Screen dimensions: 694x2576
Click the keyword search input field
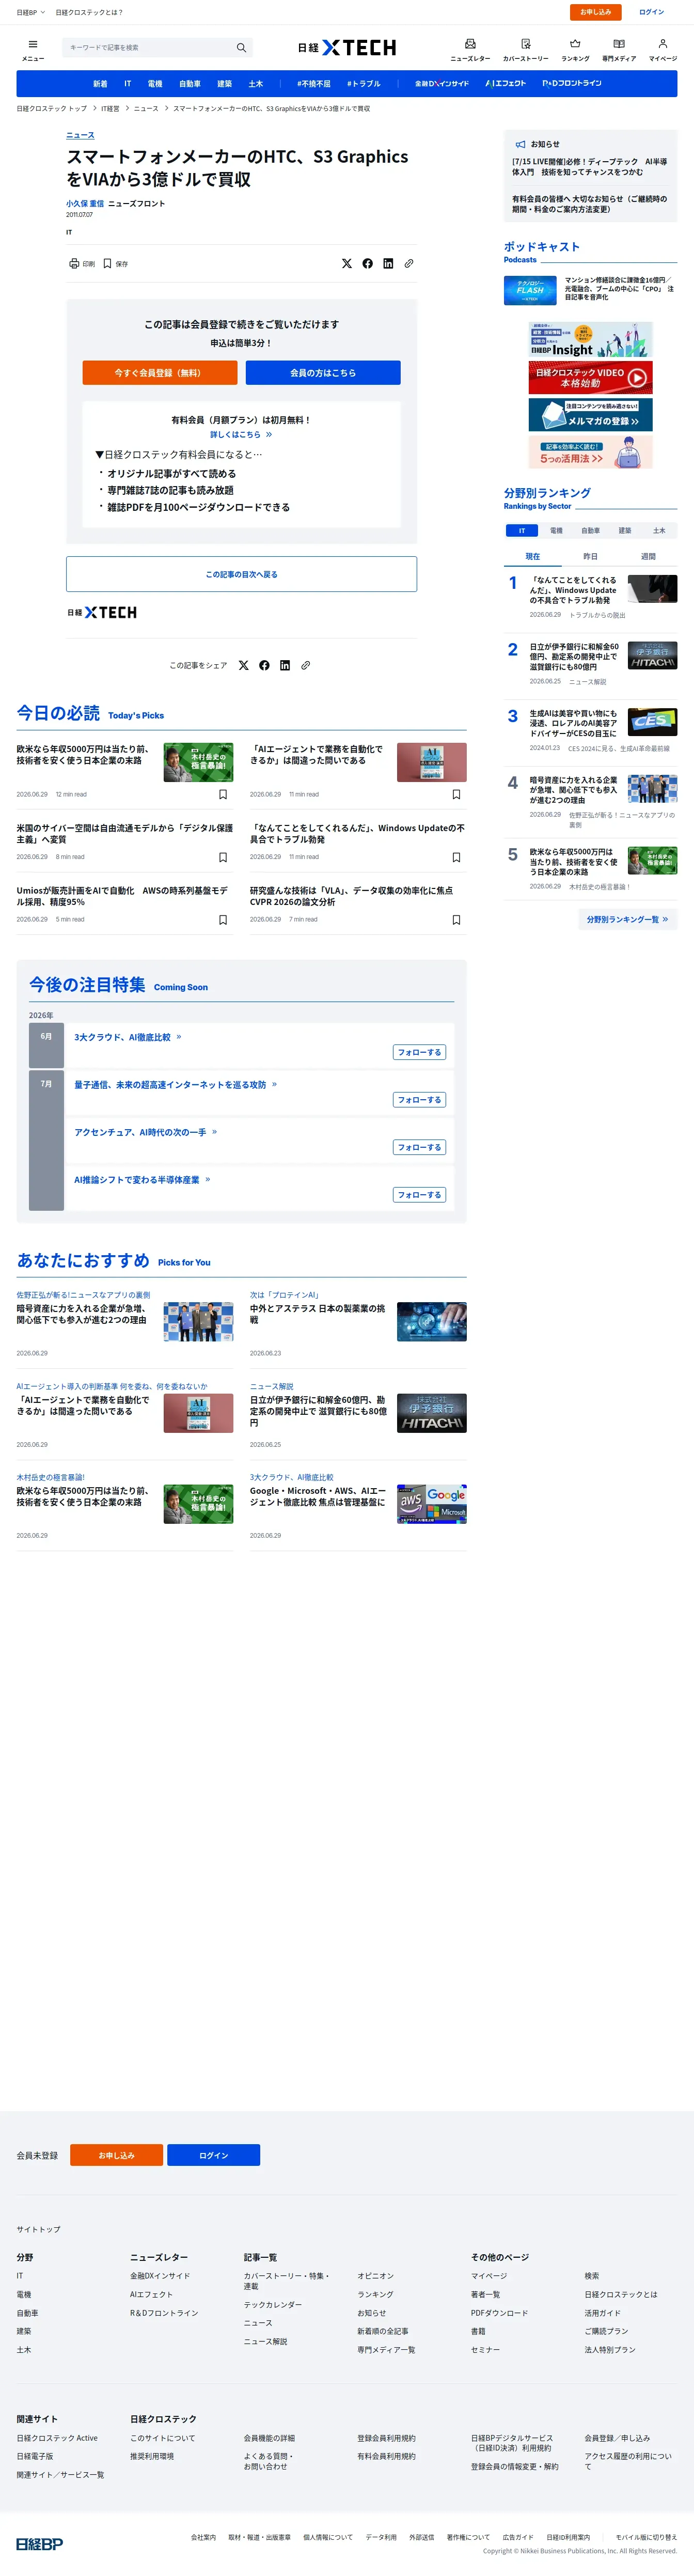(150, 47)
